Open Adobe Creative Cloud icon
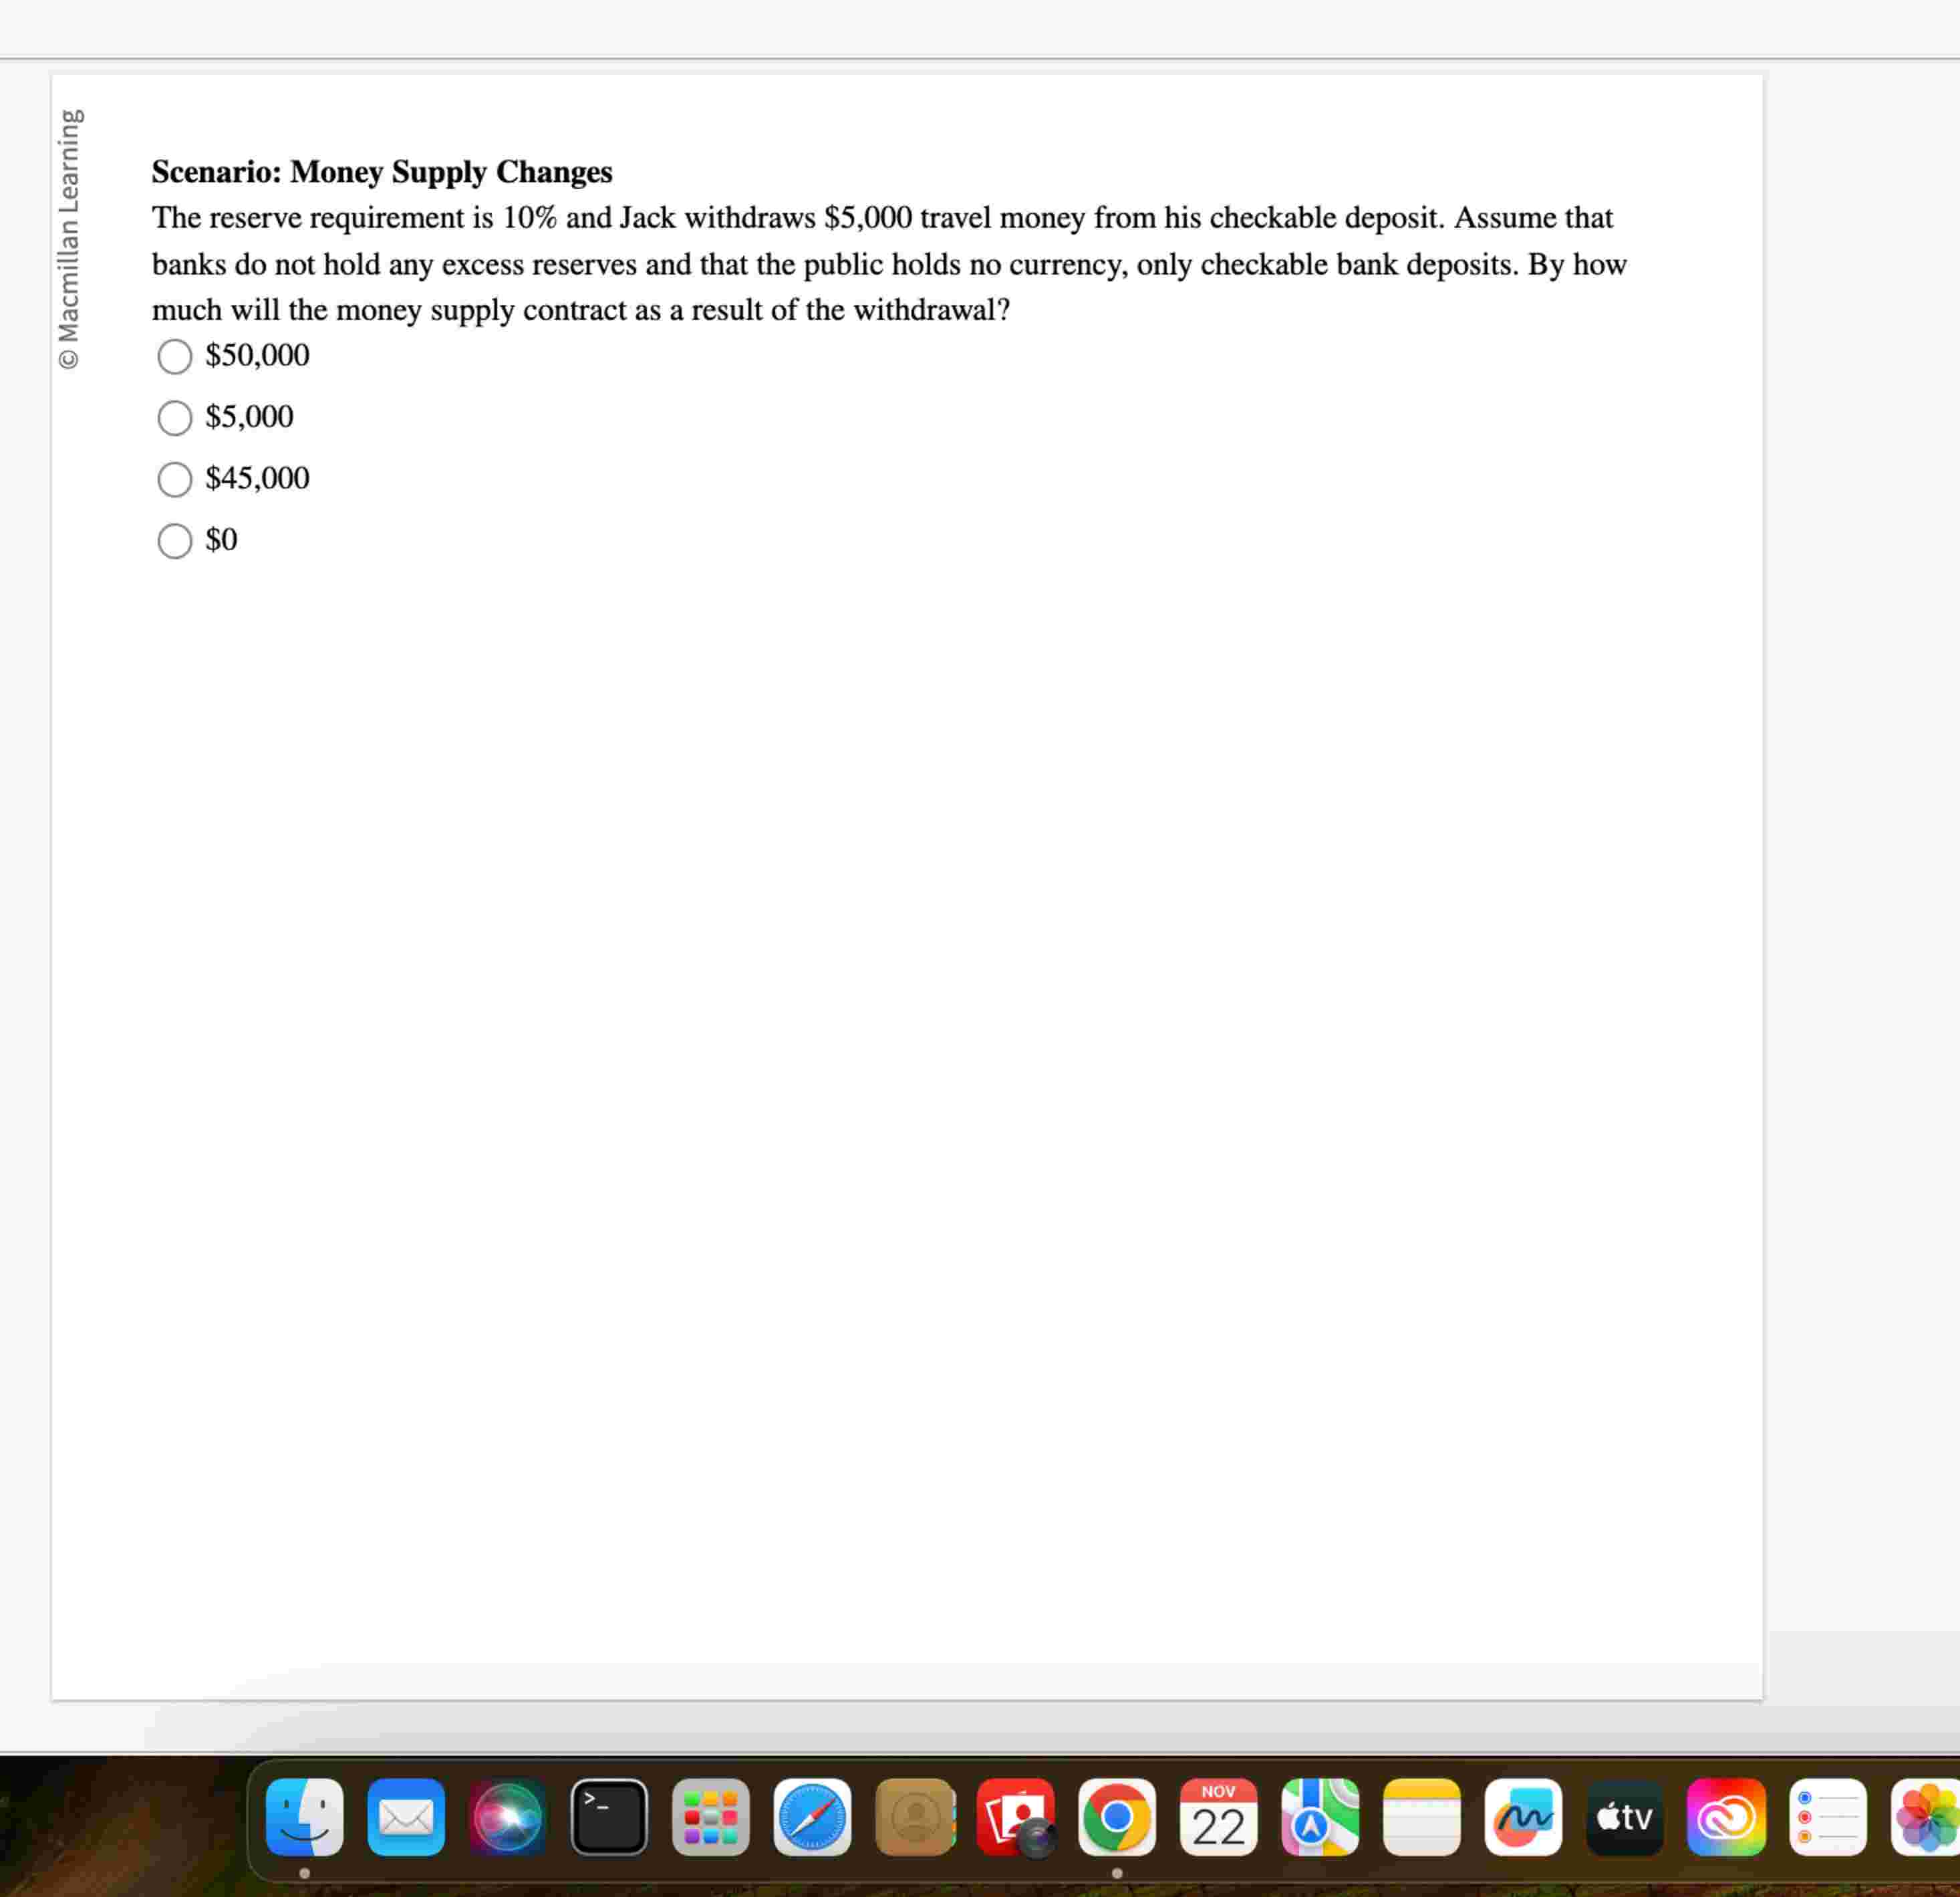This screenshot has width=1960, height=1897. coord(1726,1816)
